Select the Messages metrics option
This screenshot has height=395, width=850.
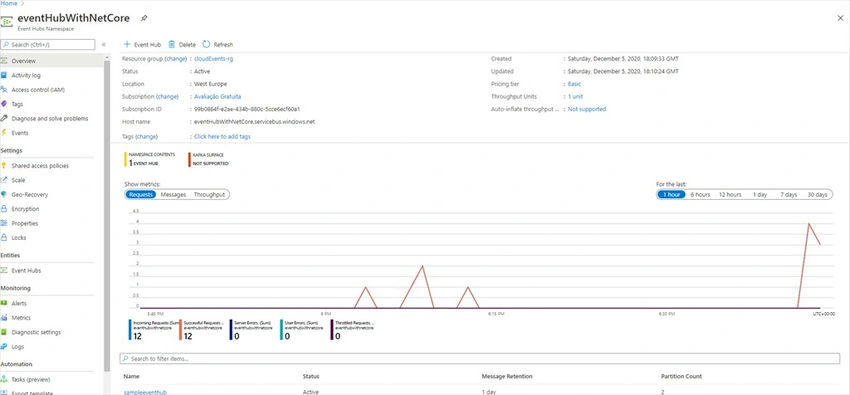pyautogui.click(x=173, y=195)
